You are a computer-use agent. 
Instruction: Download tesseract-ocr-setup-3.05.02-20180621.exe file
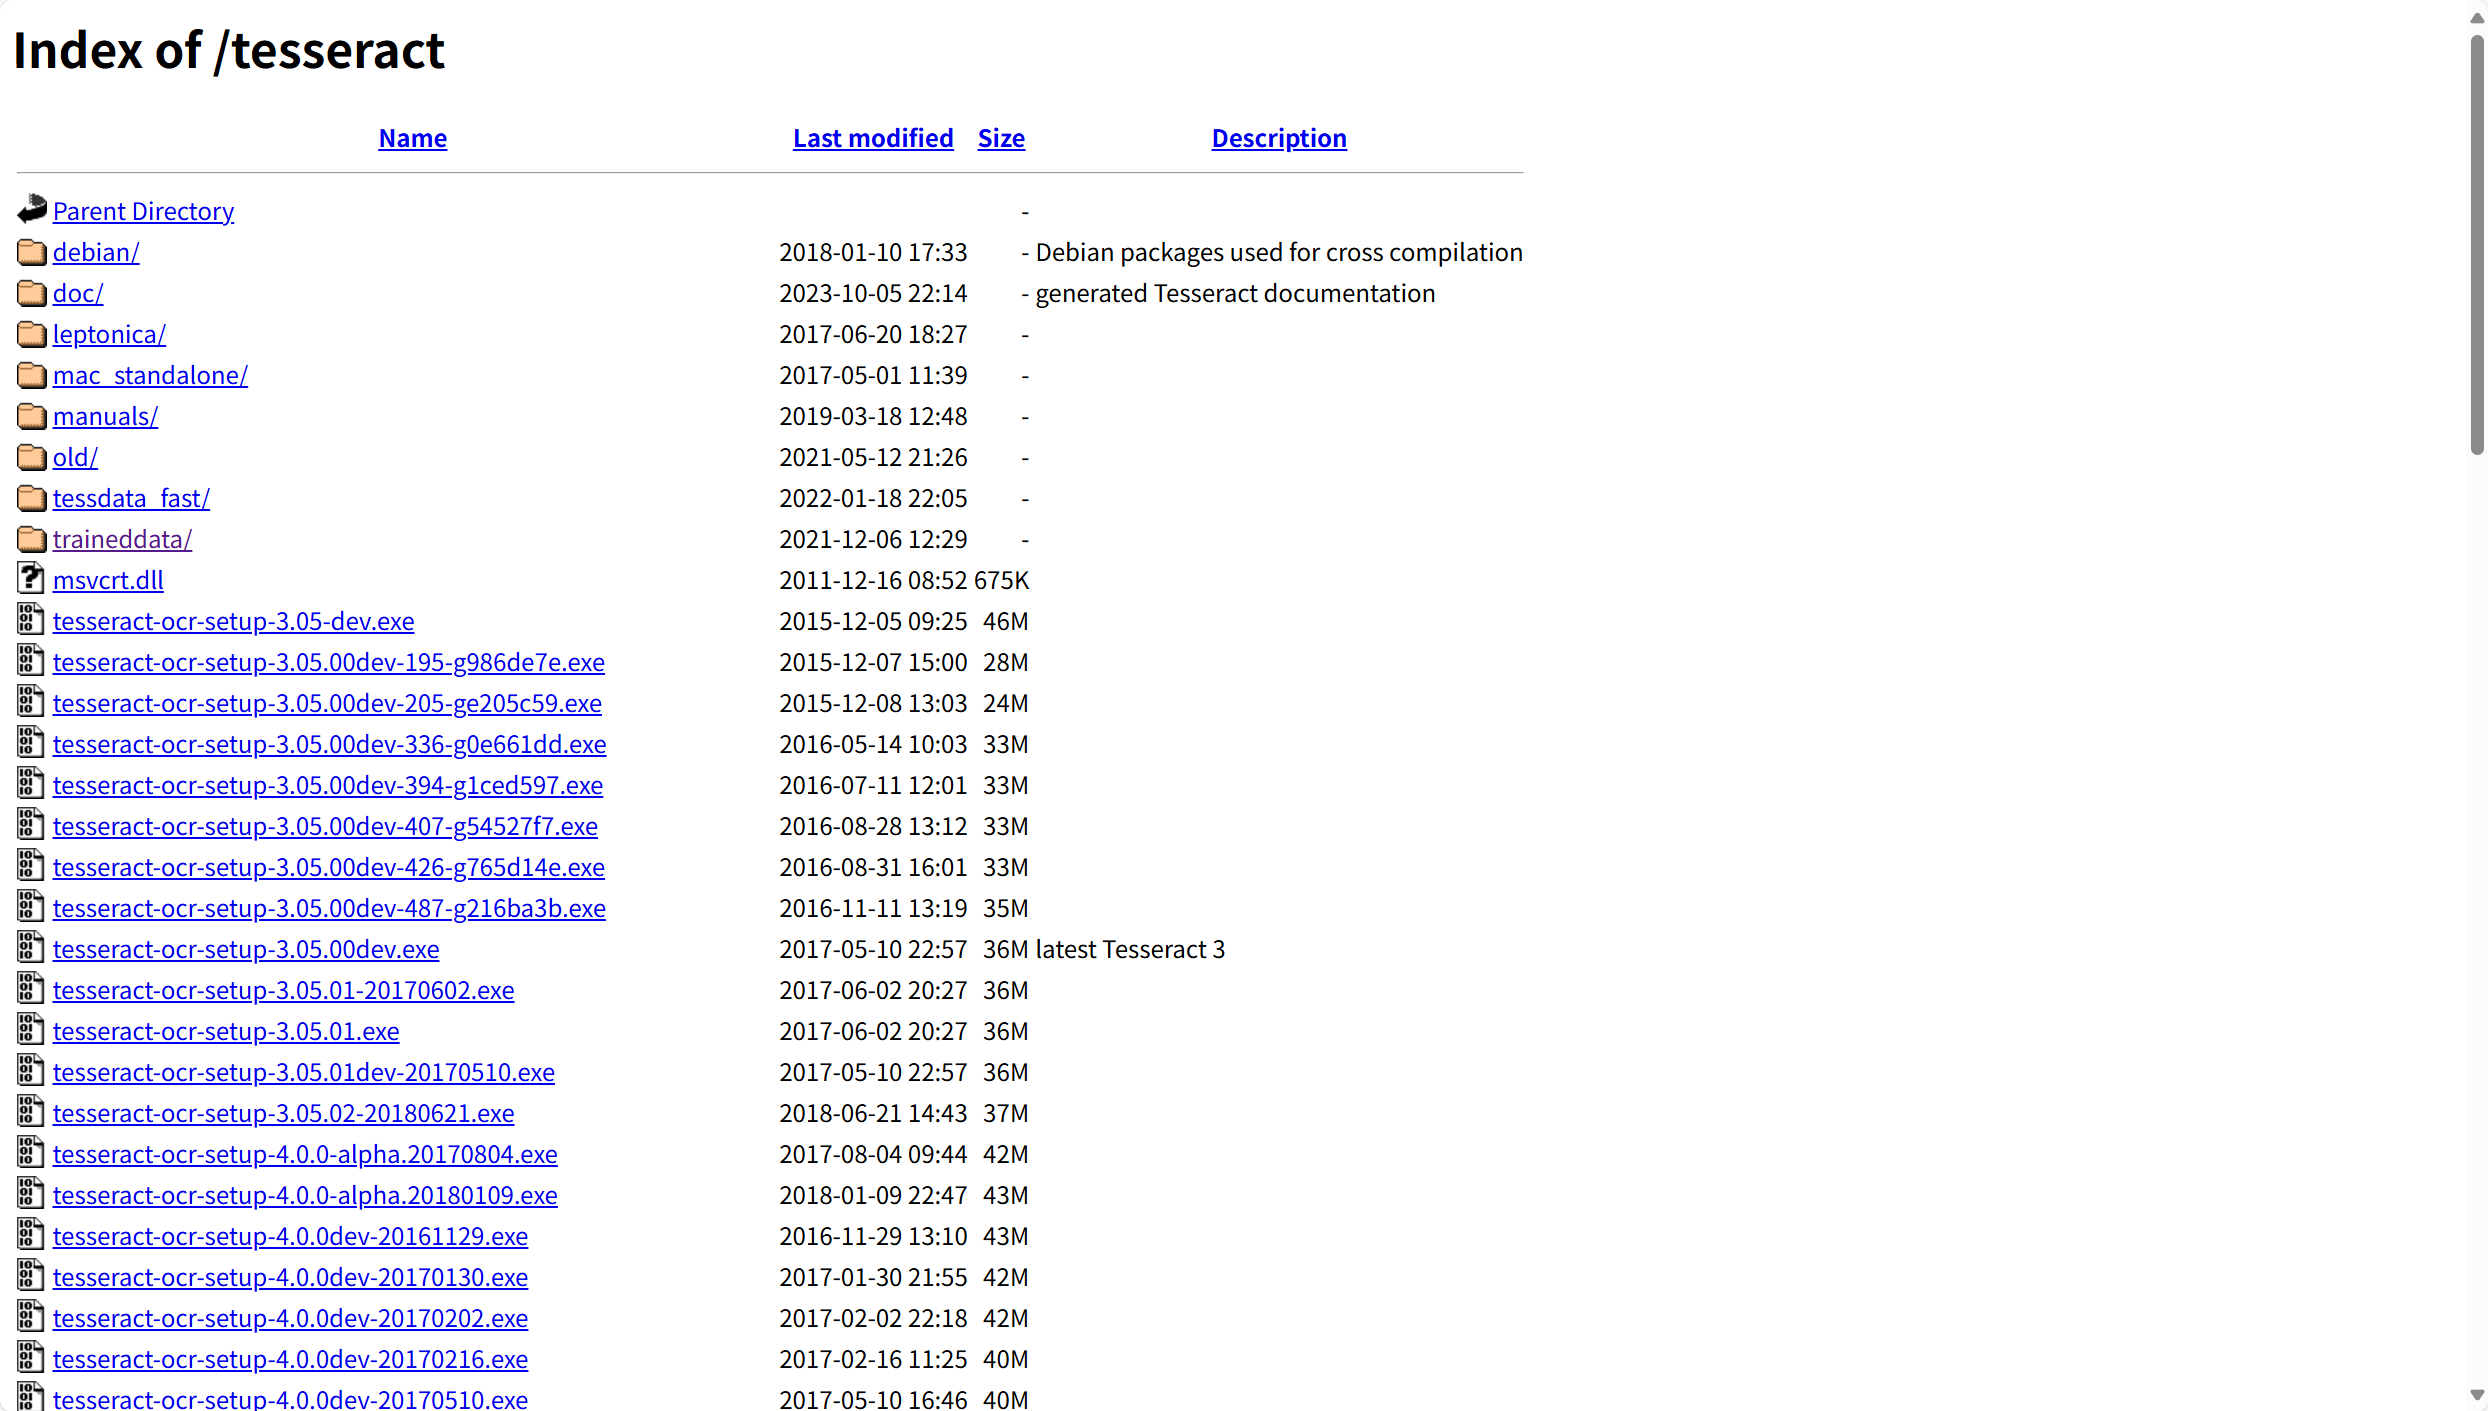click(283, 1113)
